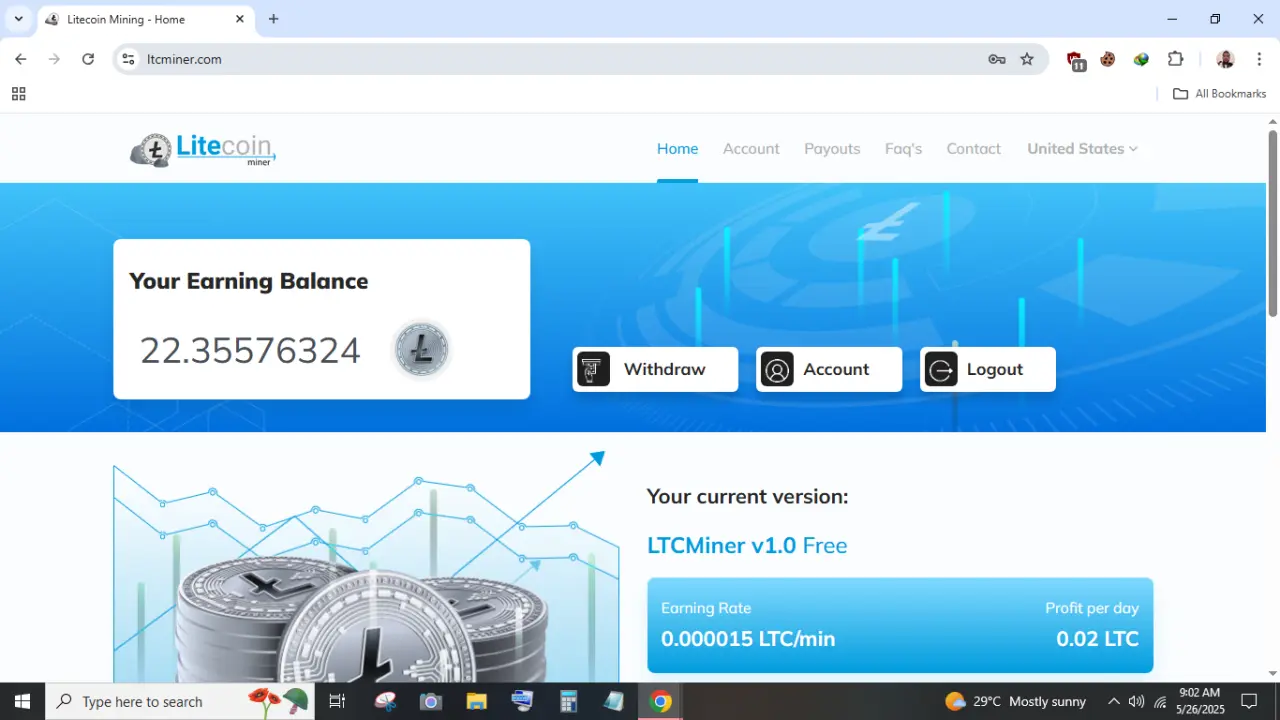
Task: Click the Chrome icon on the taskbar
Action: tap(660, 701)
